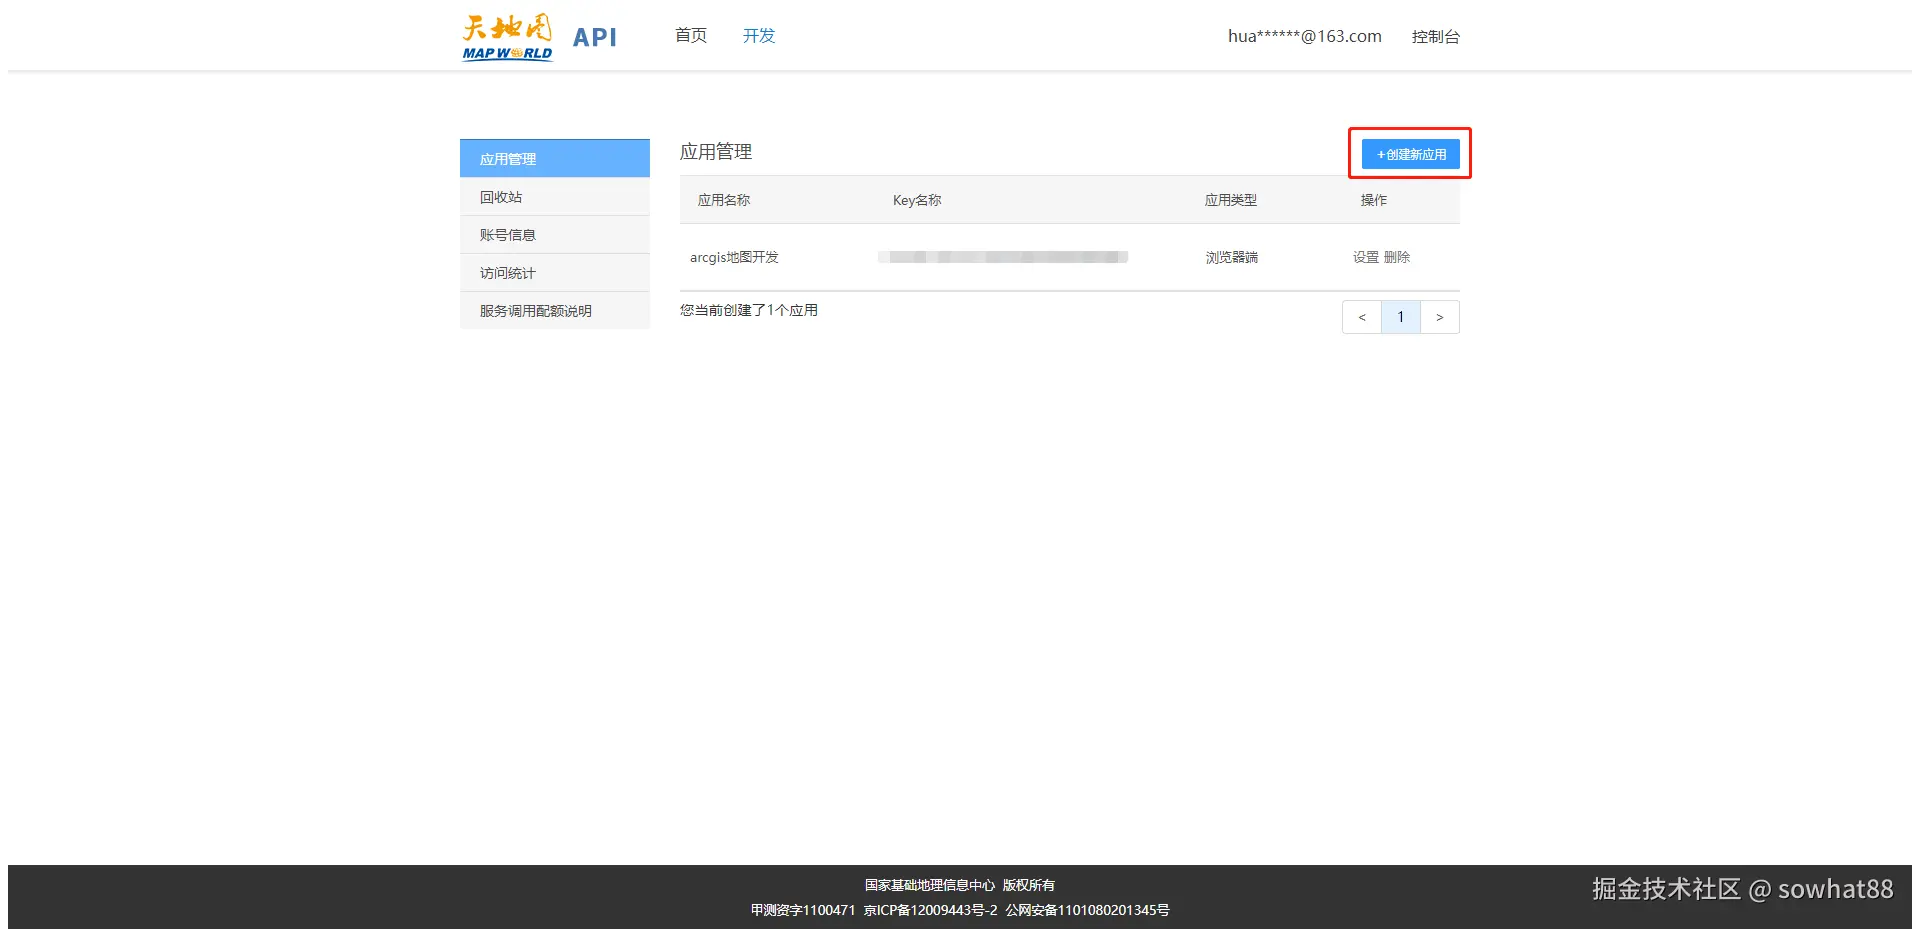This screenshot has height=929, width=1920.
Task: Click the 您当前创建了1个应用 text
Action: [x=749, y=310]
